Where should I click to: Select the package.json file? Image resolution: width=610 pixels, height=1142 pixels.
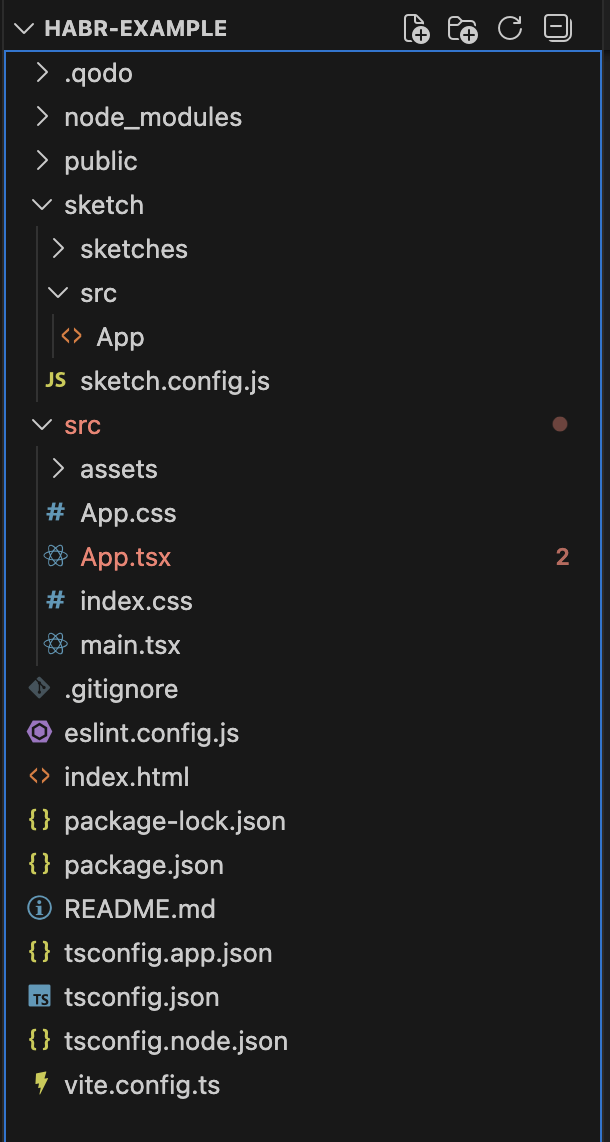(x=143, y=865)
